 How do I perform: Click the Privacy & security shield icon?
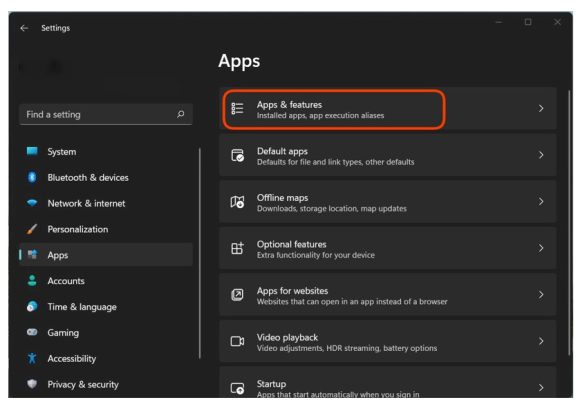point(32,384)
